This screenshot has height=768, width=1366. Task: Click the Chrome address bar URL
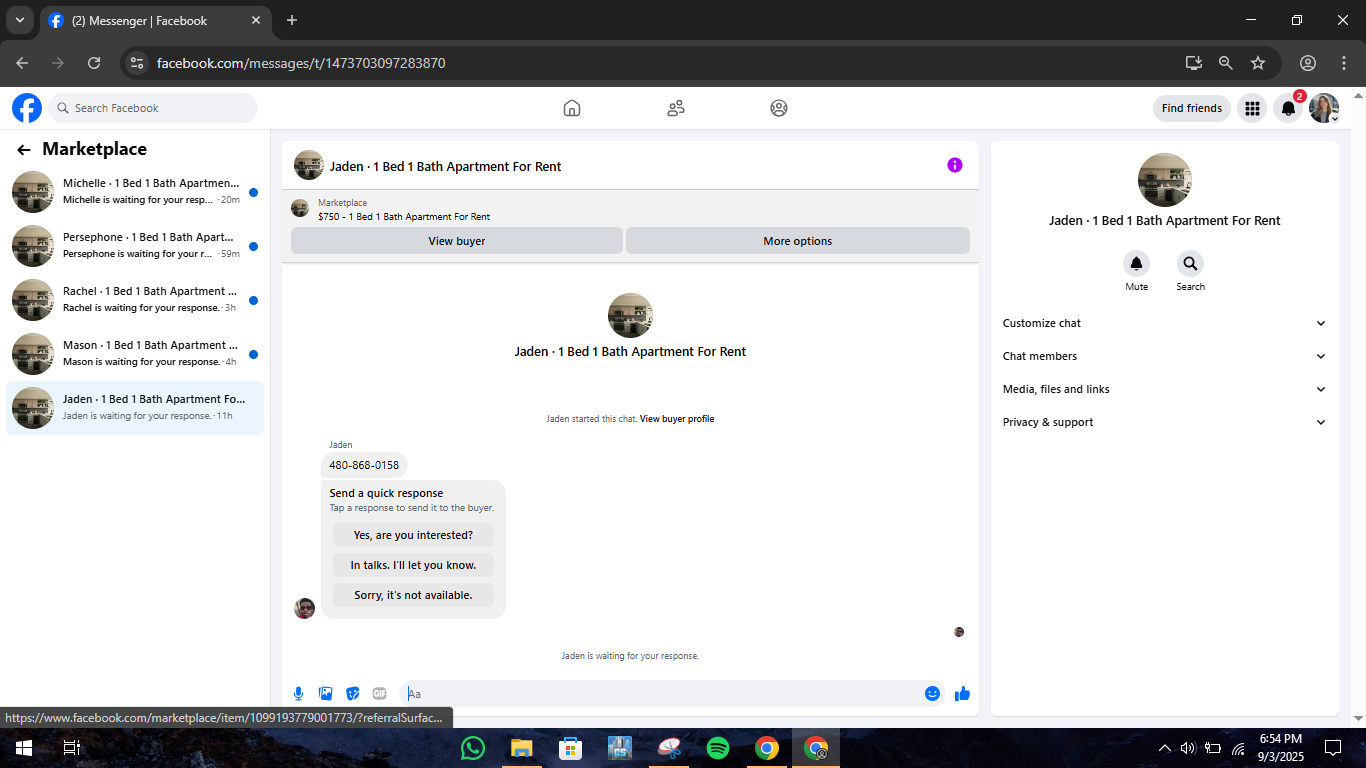[301, 63]
